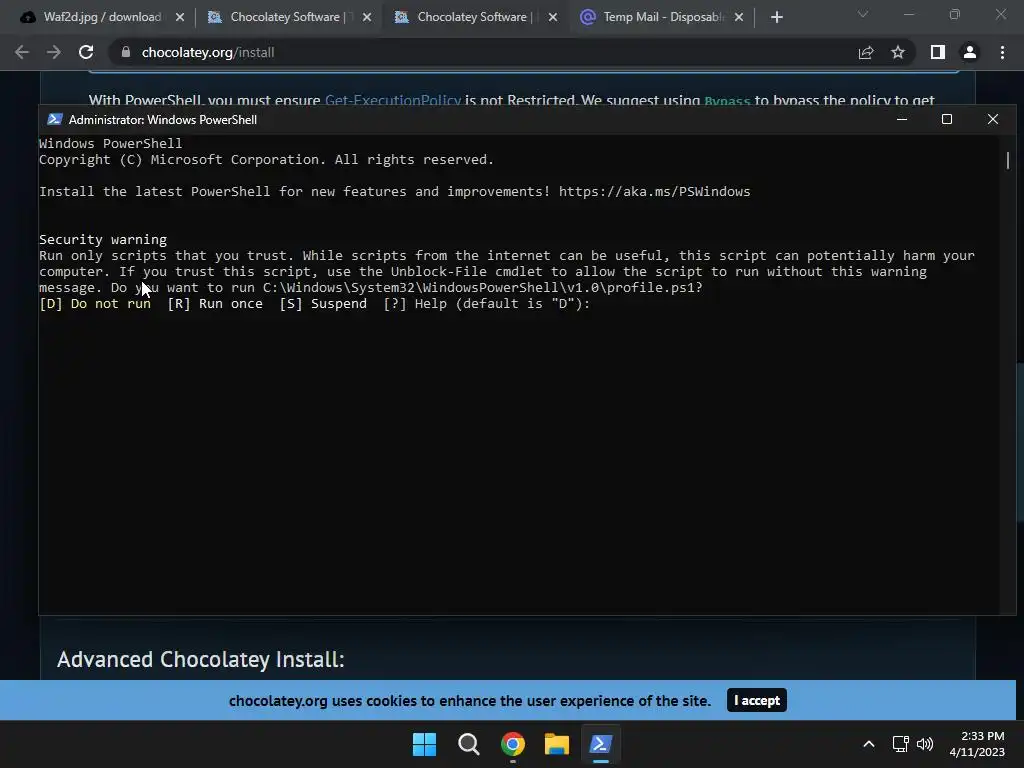Image resolution: width=1024 pixels, height=768 pixels.
Task: Share this page icon
Action: pos(866,52)
